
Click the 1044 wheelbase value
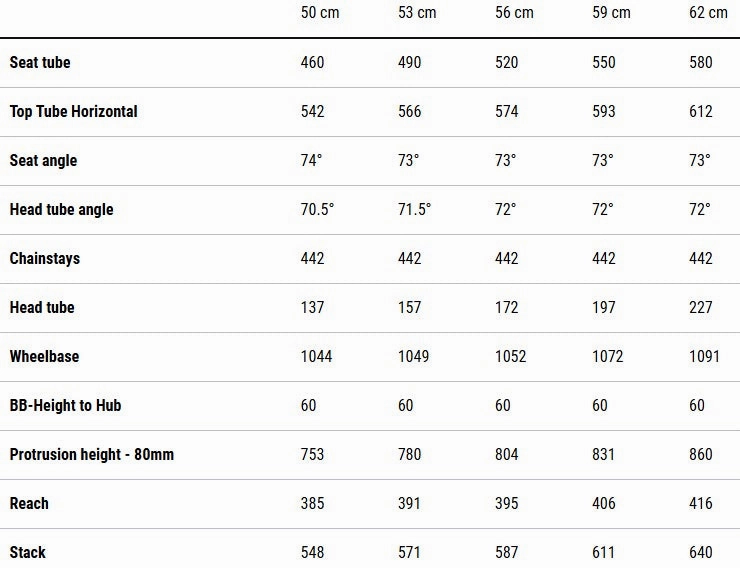tap(317, 356)
